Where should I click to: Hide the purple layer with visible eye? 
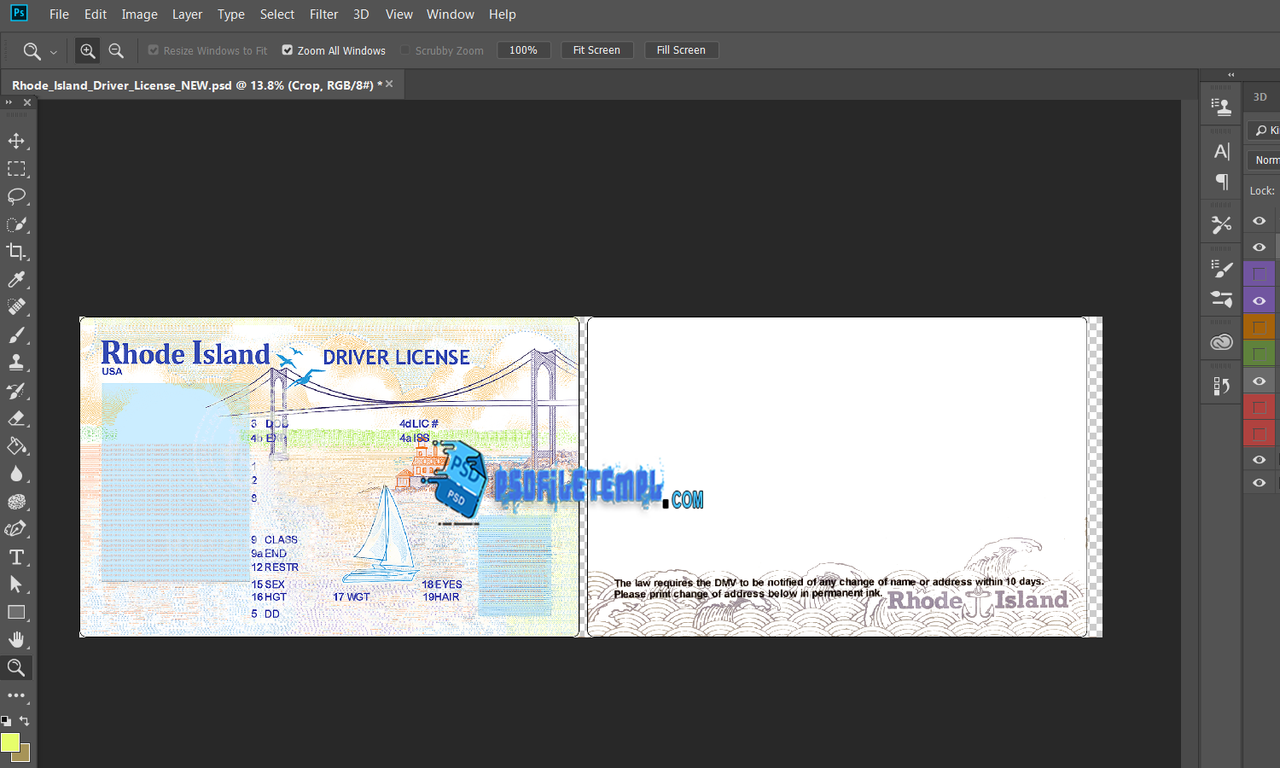1259,300
